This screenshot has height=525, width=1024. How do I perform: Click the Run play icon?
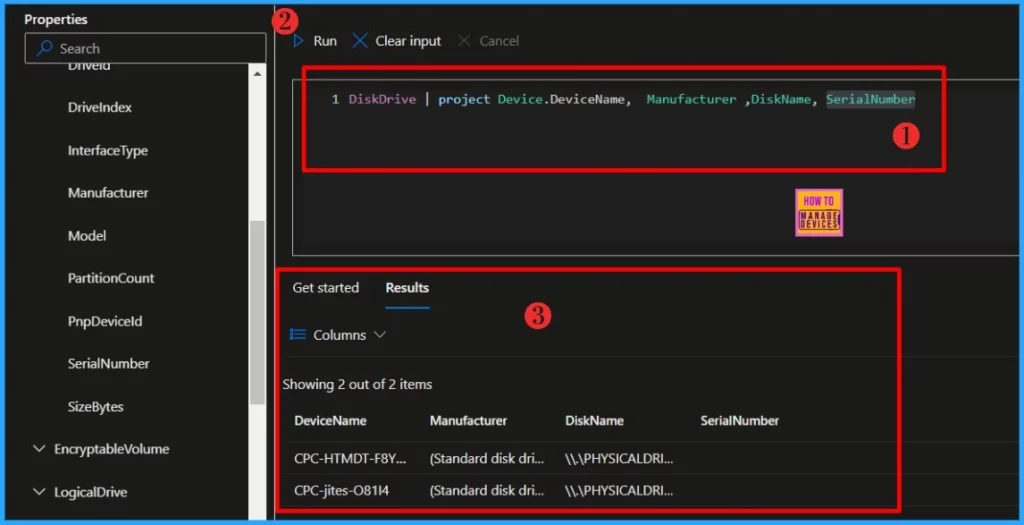[x=298, y=41]
